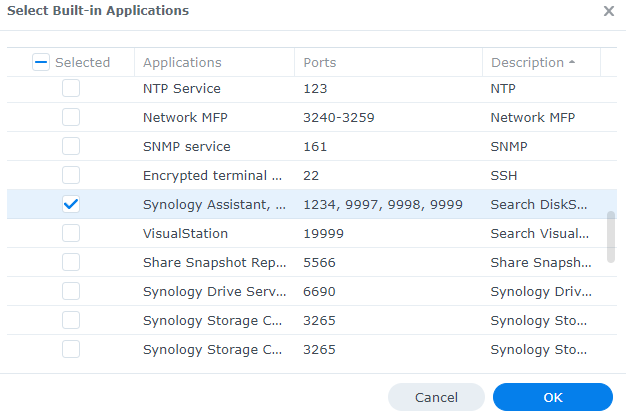Click the VisualStation application name
Viewport: 626px width, 418px height.
[x=185, y=234]
